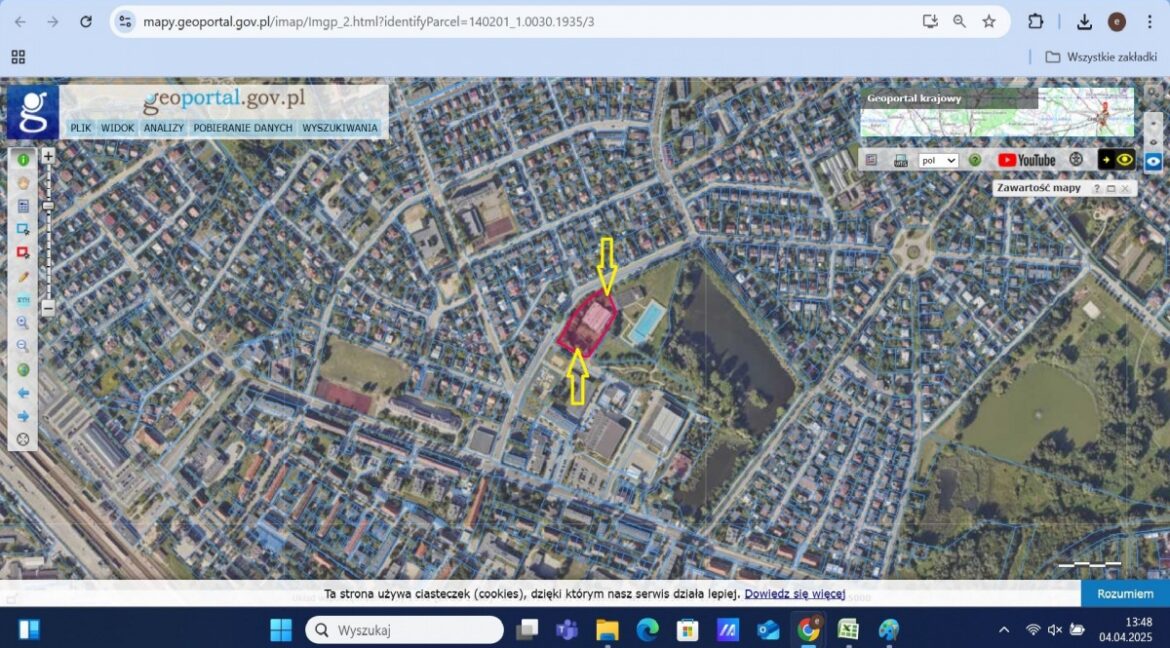1170x648 pixels.
Task: Click the Wyszukaj taskbar search box
Action: (404, 629)
